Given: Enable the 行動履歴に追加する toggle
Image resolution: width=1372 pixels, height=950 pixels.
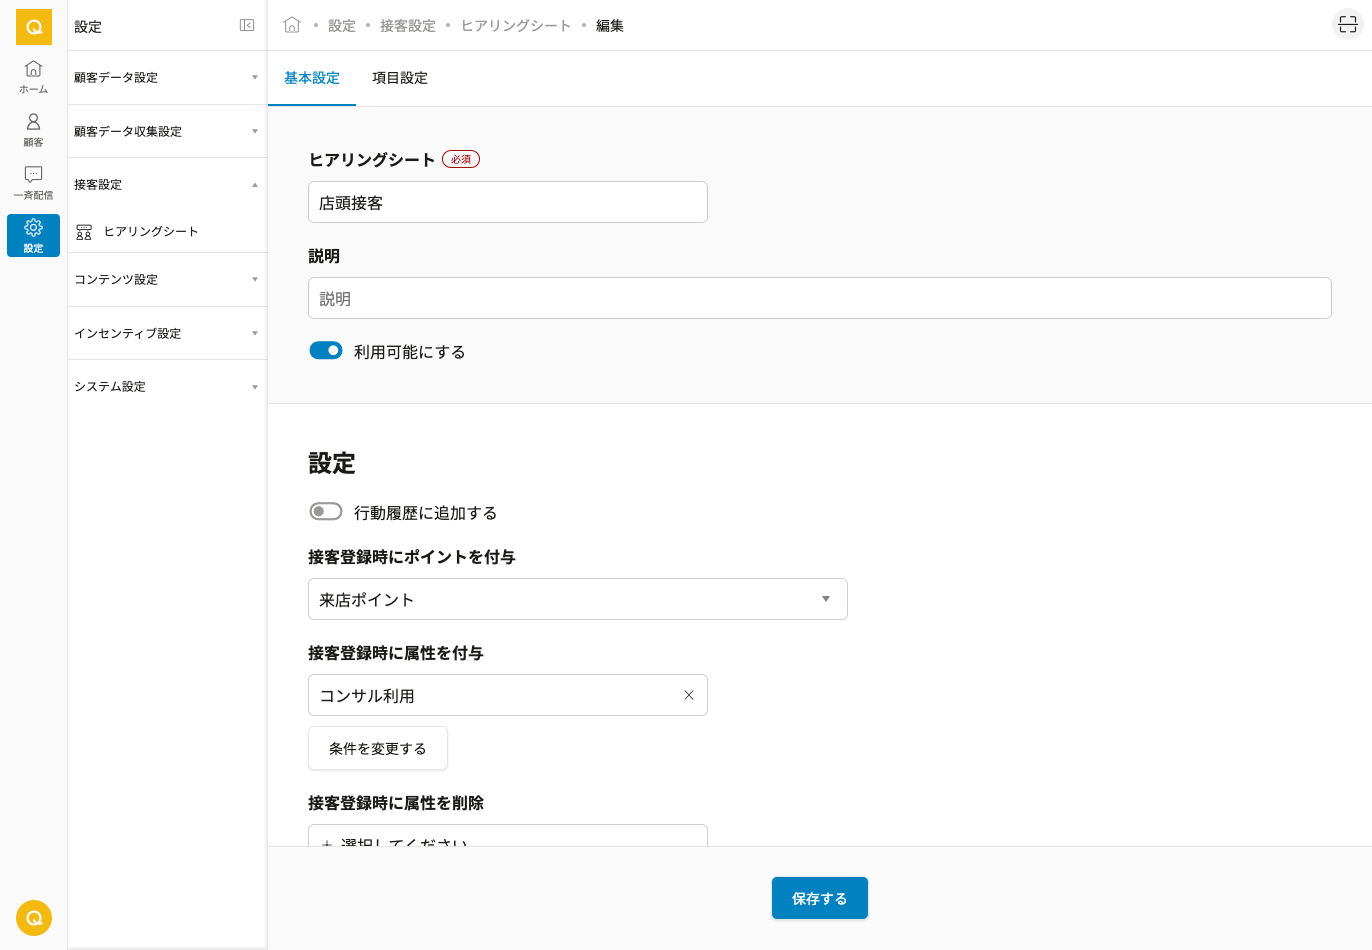Looking at the screenshot, I should (x=326, y=512).
